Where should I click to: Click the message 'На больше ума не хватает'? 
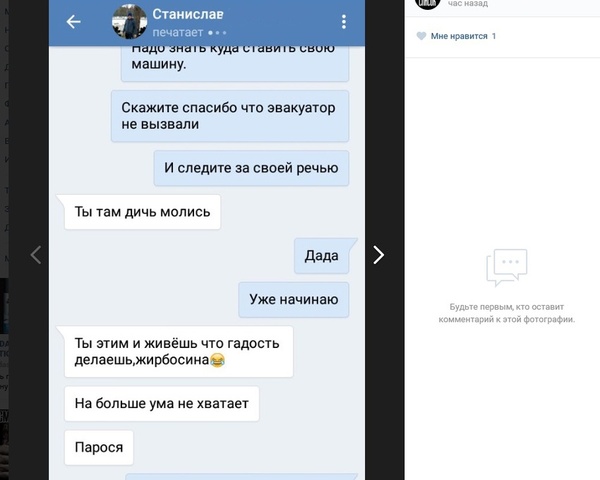[161, 404]
